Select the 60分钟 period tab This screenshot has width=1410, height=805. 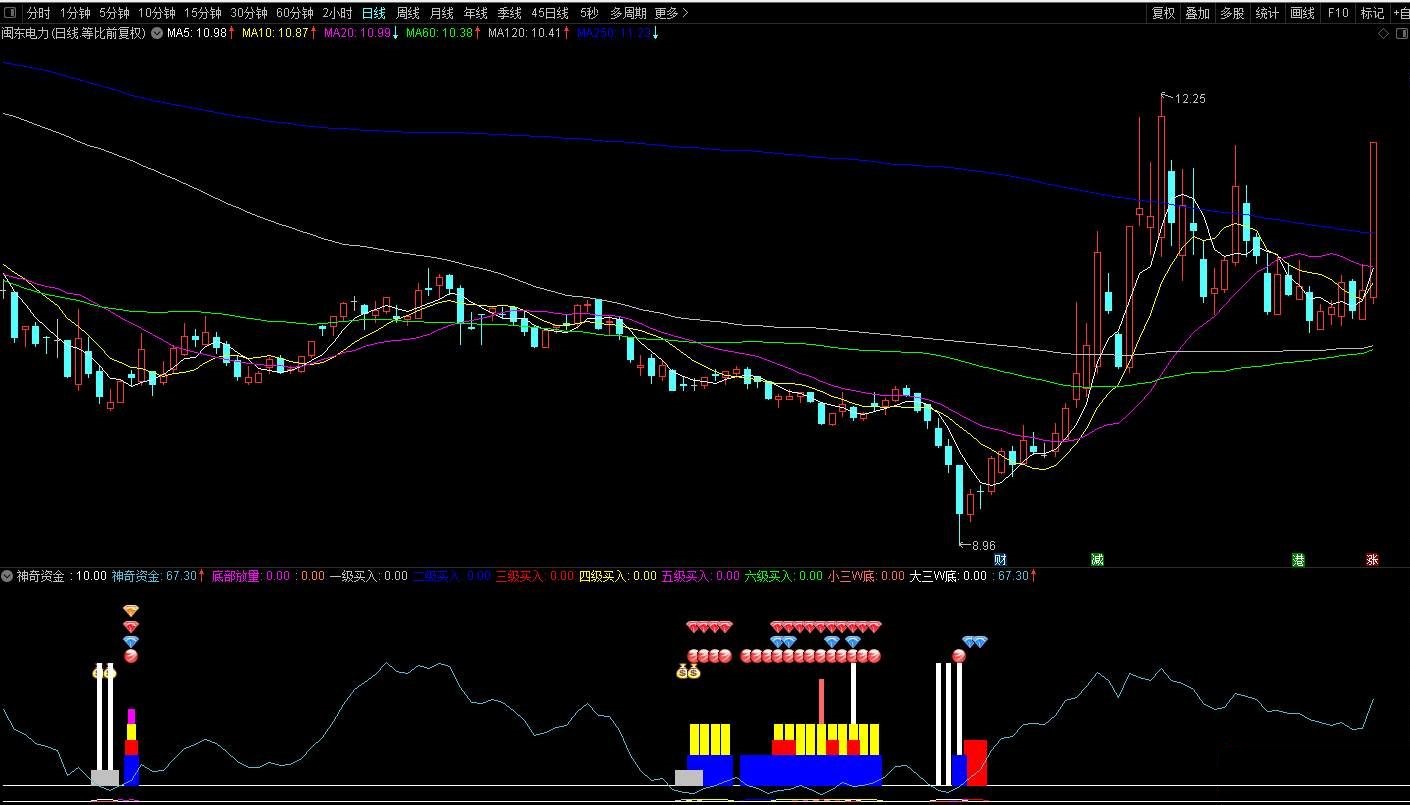coord(295,13)
